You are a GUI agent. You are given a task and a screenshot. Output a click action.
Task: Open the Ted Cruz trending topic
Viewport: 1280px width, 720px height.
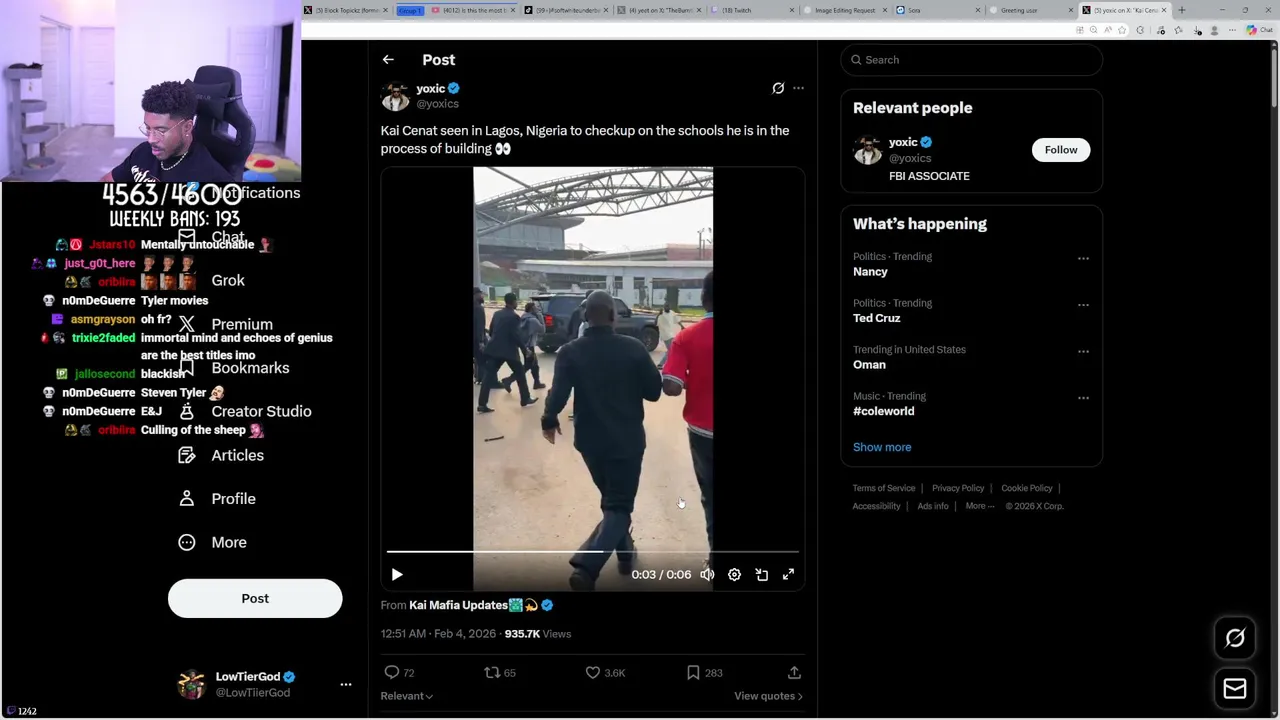(877, 318)
